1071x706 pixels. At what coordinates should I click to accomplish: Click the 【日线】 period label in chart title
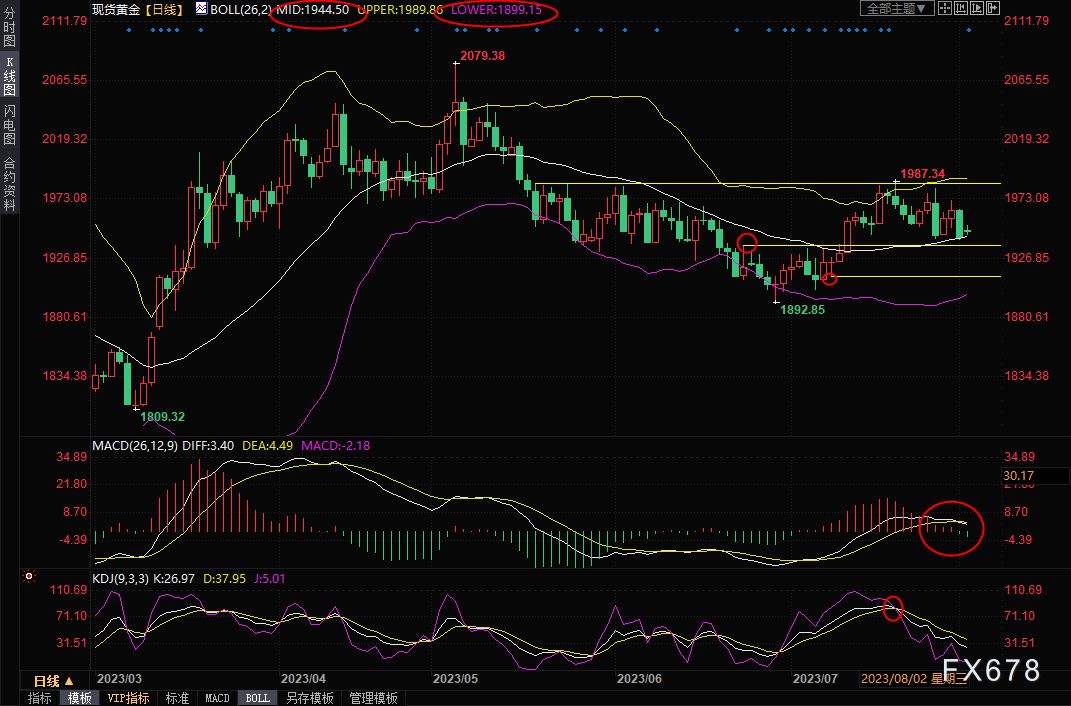tap(163, 9)
